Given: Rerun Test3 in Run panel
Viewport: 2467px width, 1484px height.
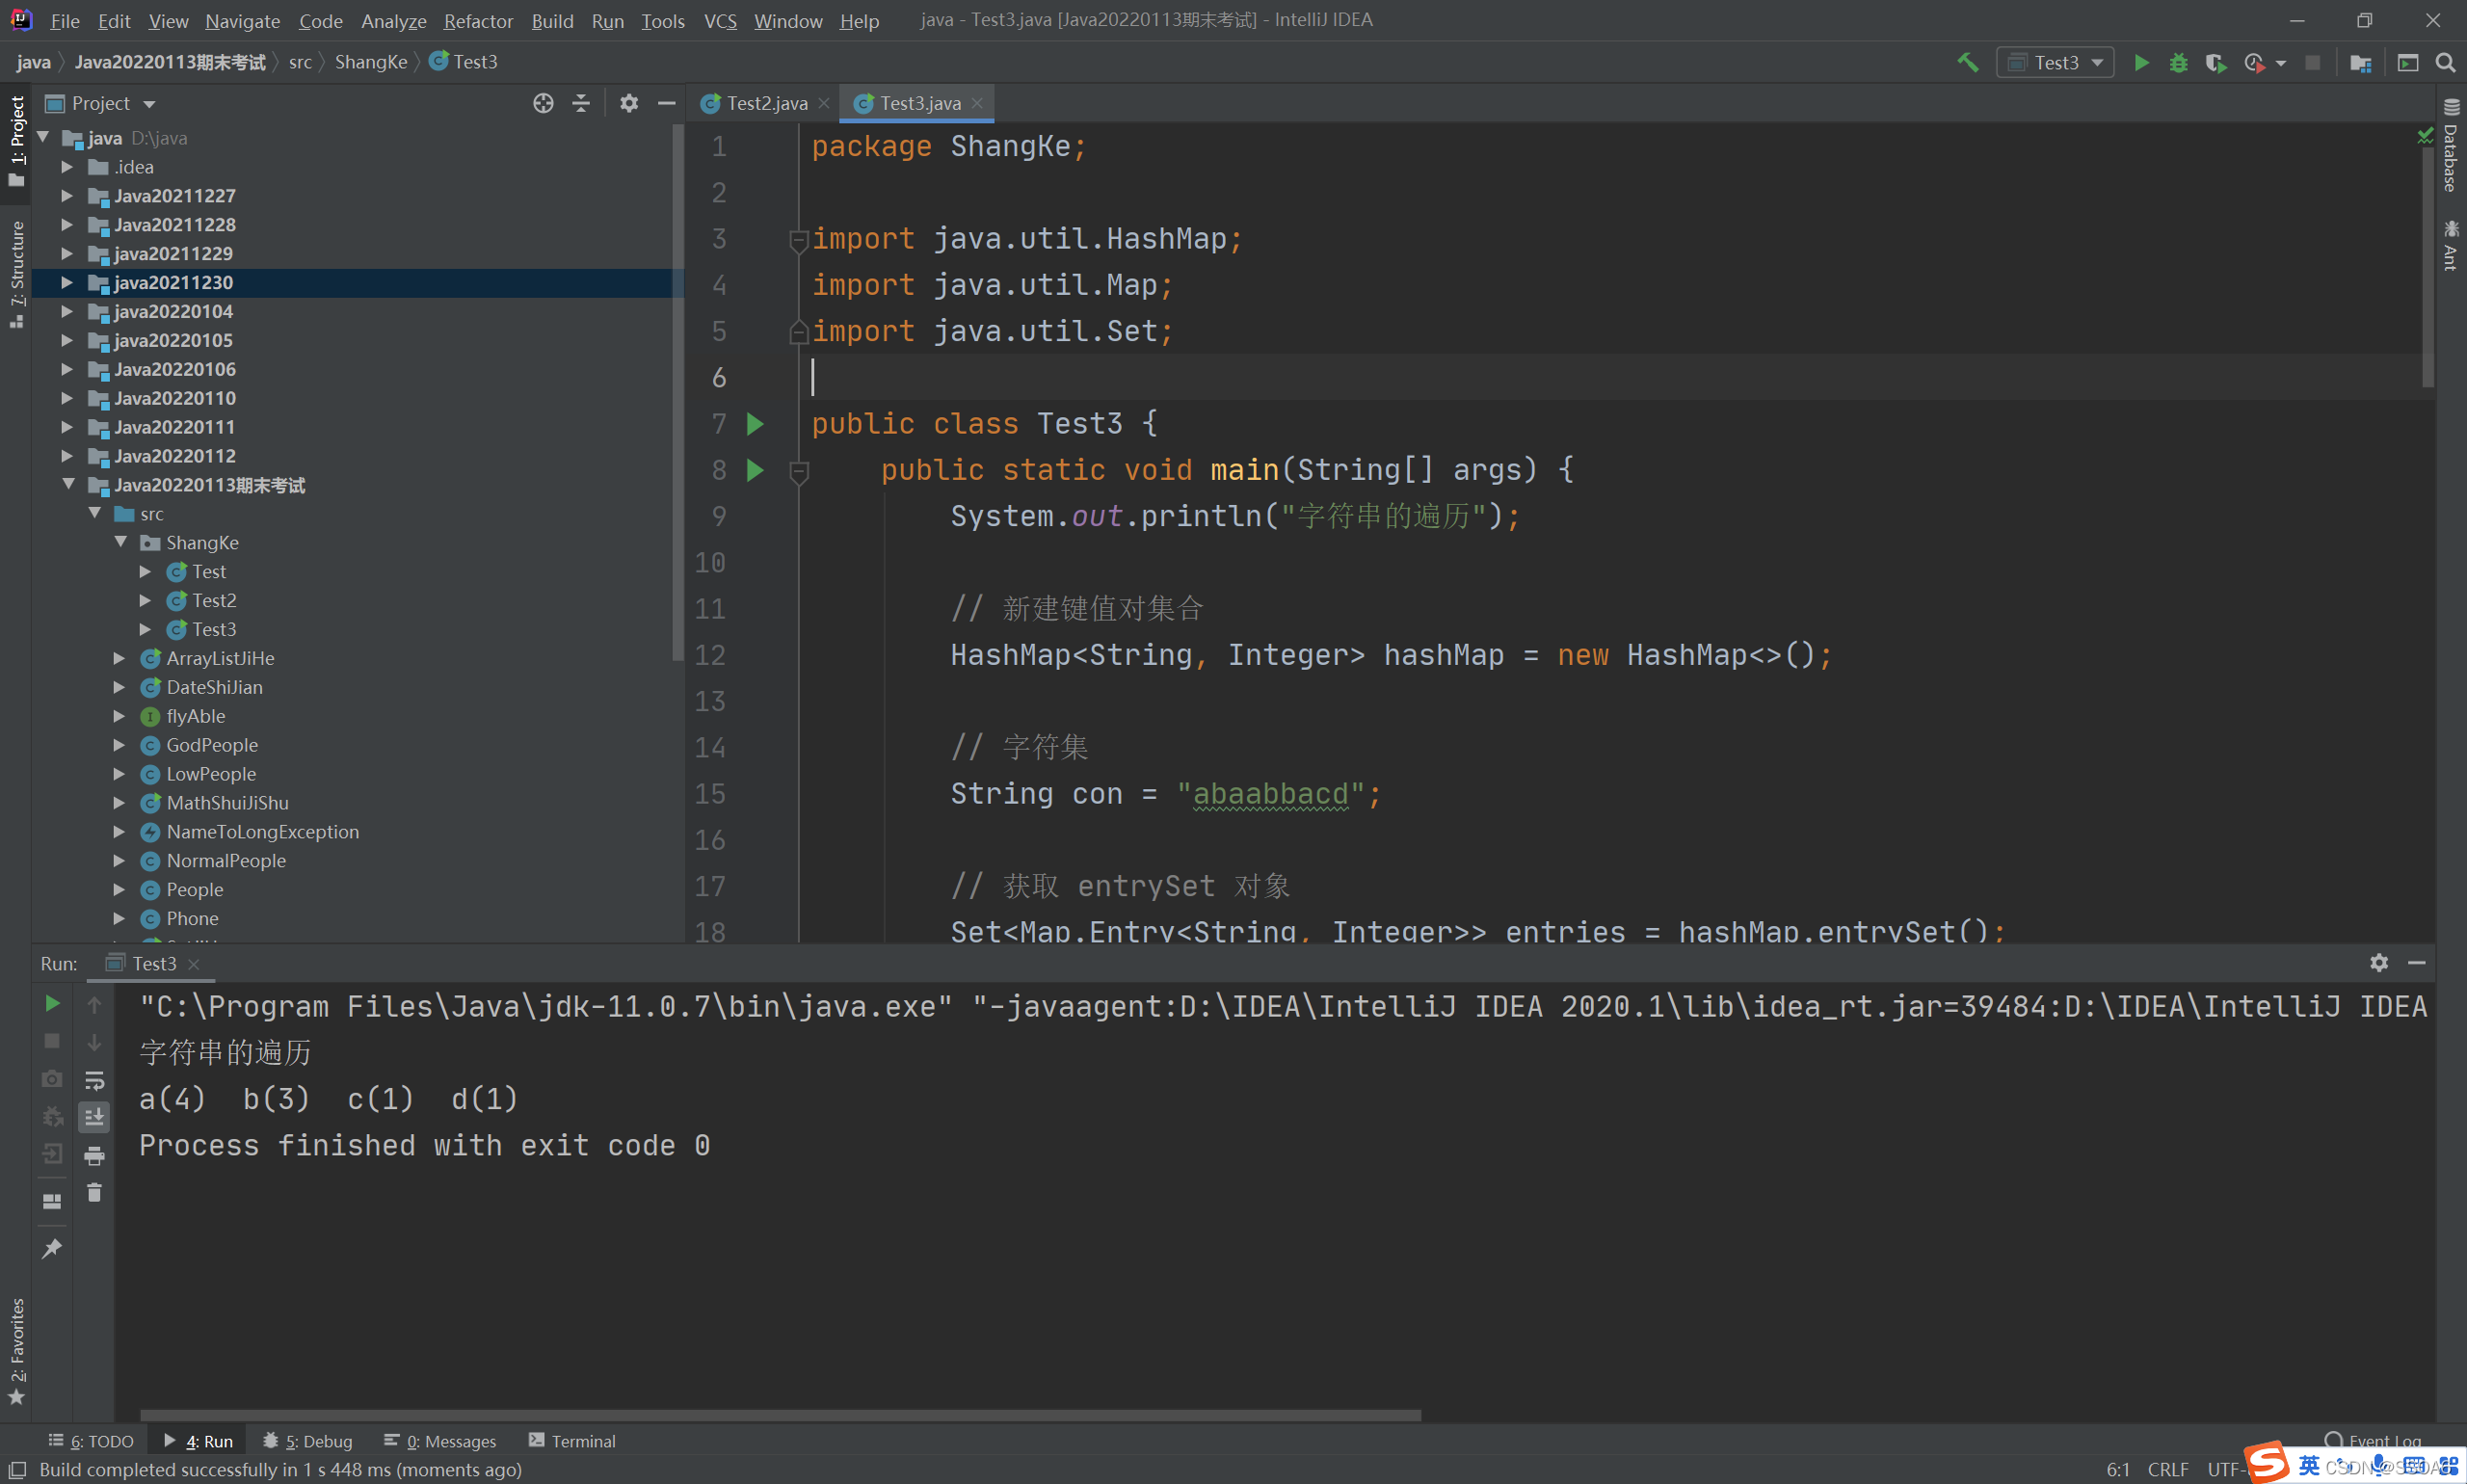Looking at the screenshot, I should point(52,1003).
